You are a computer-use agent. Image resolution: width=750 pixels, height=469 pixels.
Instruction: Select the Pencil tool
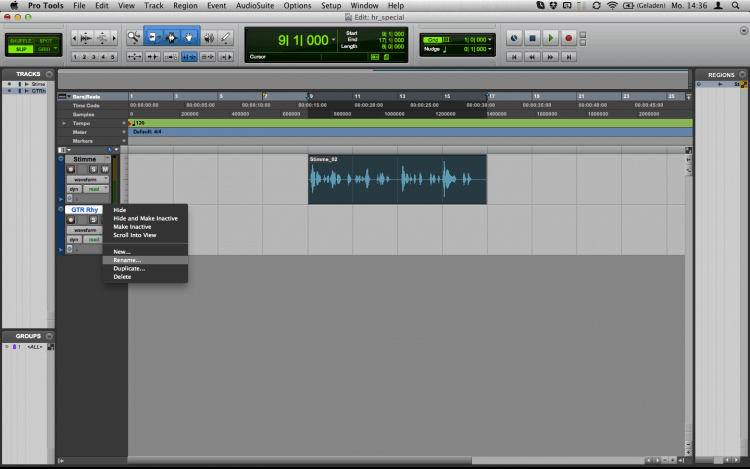tap(226, 37)
